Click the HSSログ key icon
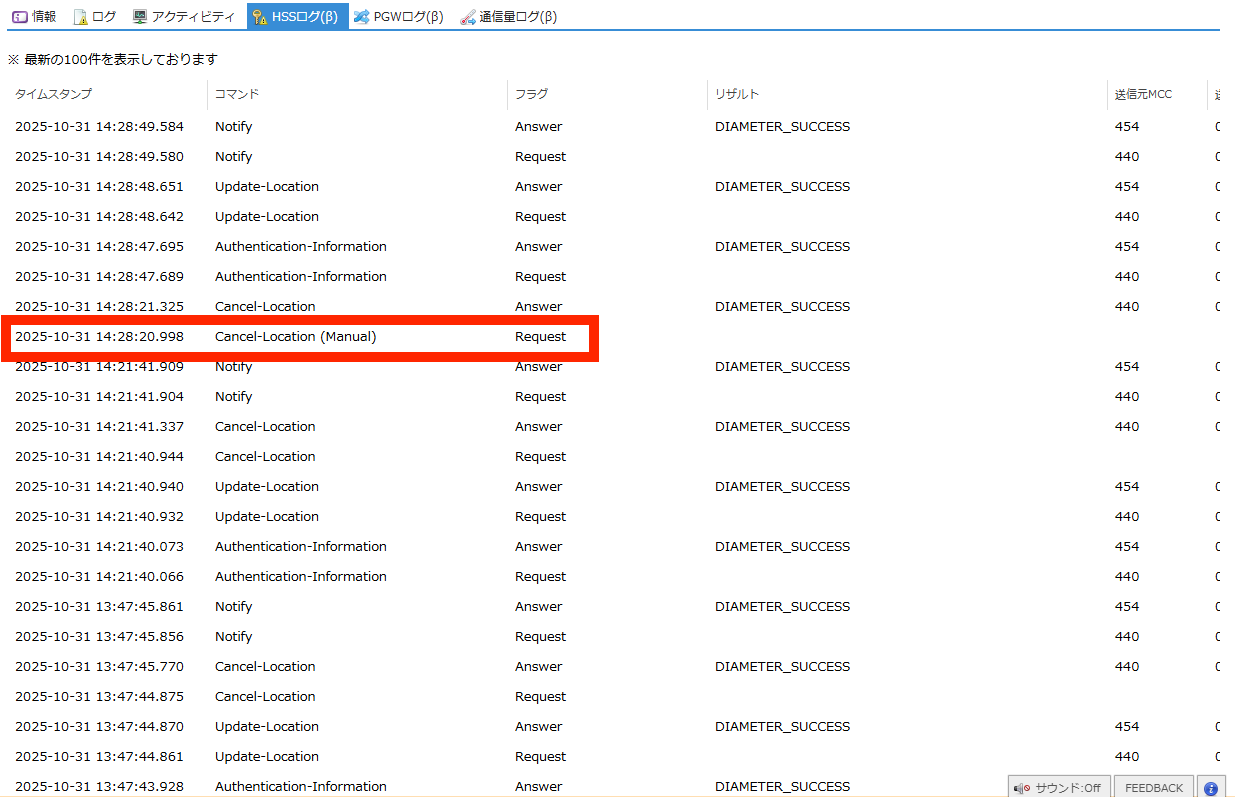Screen dimensions: 1235x797 [x=260, y=17]
